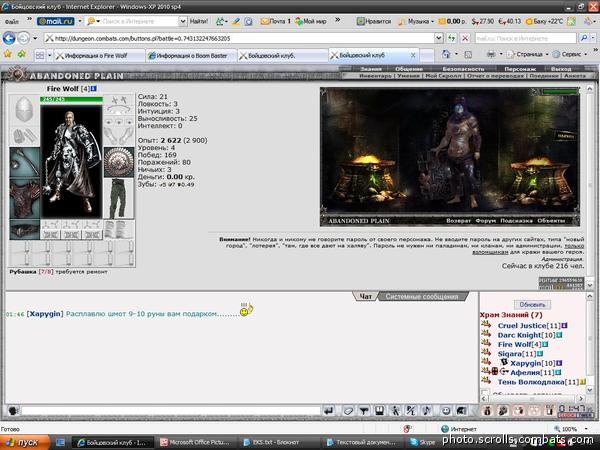This screenshot has height=450, width=600.
Task: Click the green enemy health bar in scene
Action: tap(559, 91)
